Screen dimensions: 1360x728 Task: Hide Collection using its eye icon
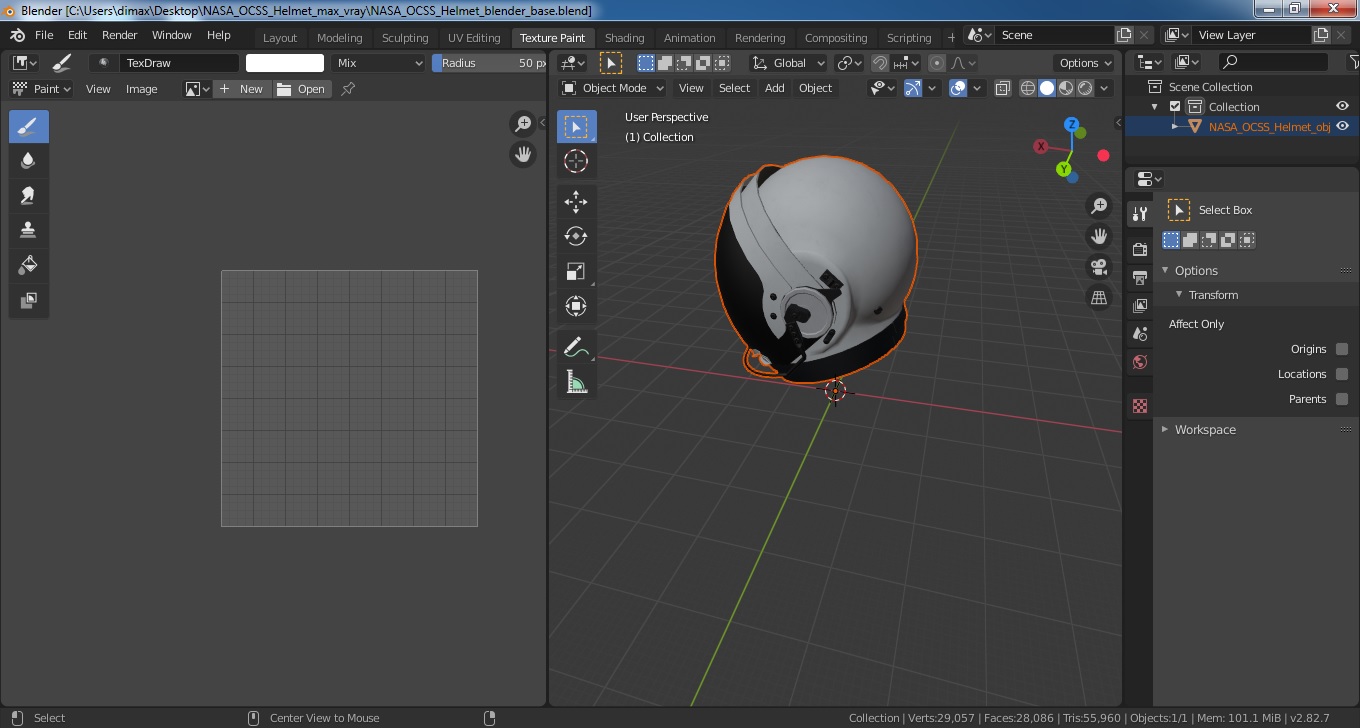[1343, 107]
